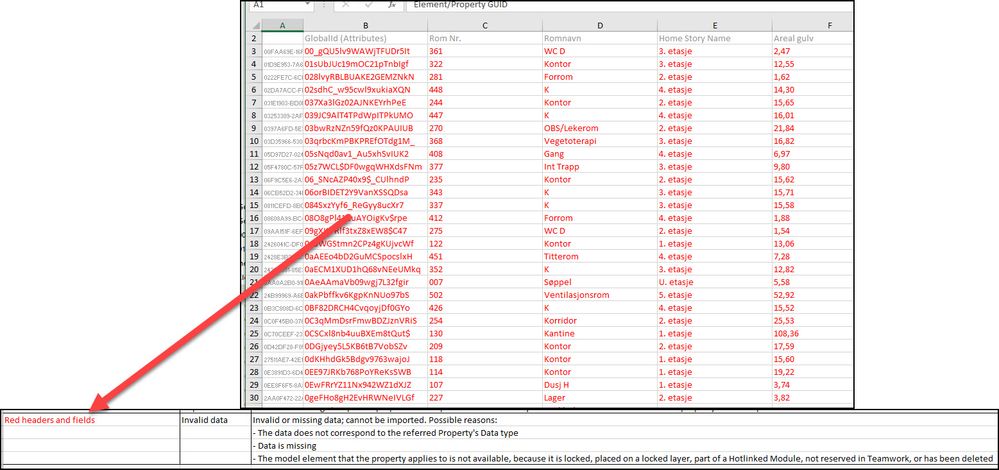
Task: Select cell 01sUbJUc19mOC21pTnbIgf
Action: [365, 64]
